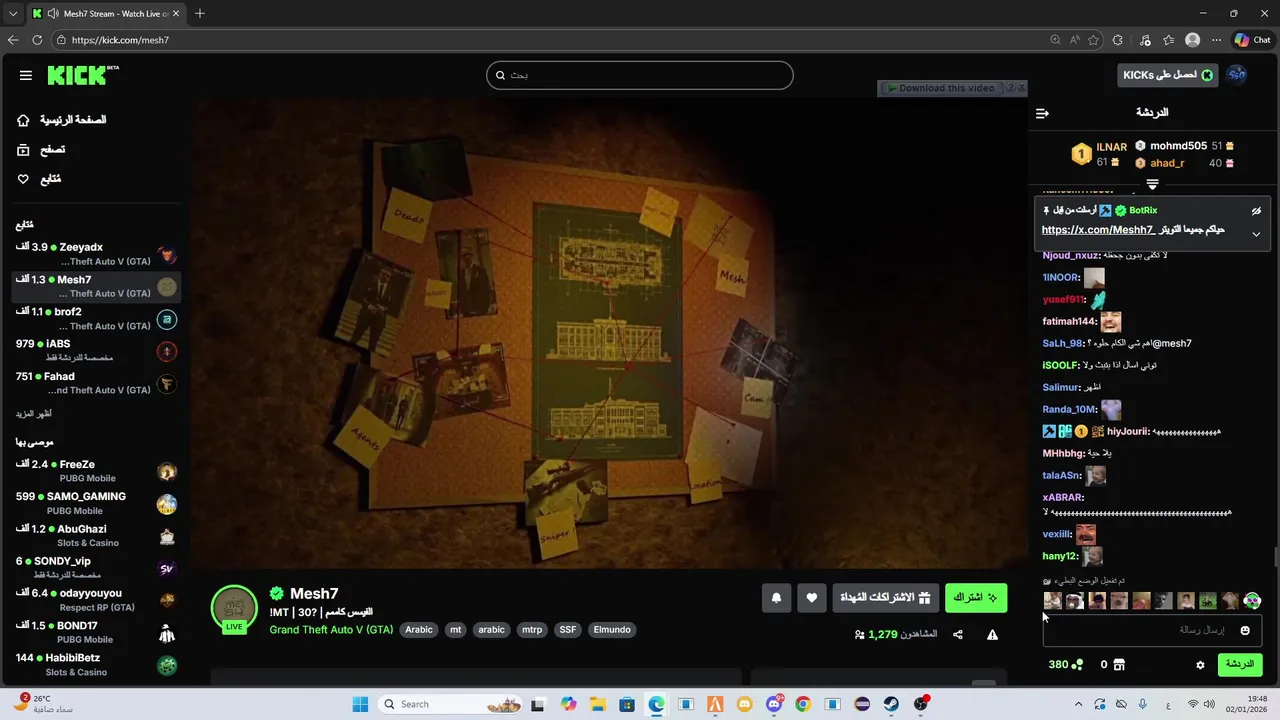The image size is (1280, 720).
Task: Select the mtrp tag chip
Action: click(x=532, y=630)
